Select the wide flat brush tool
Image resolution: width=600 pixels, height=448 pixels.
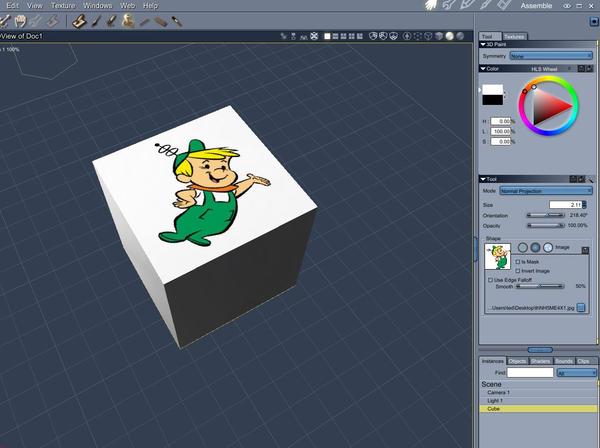(161, 21)
